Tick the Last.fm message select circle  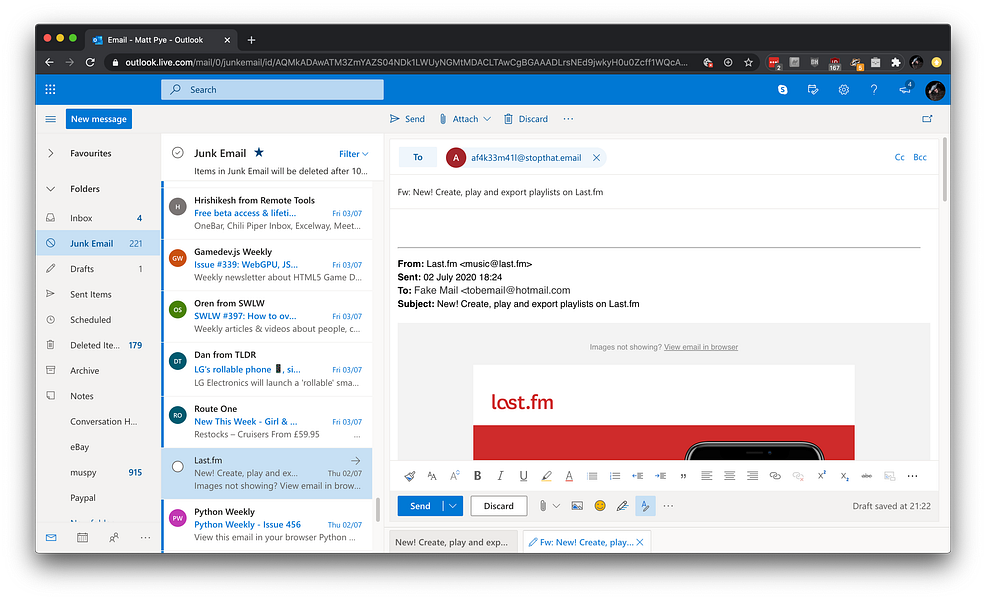178,467
